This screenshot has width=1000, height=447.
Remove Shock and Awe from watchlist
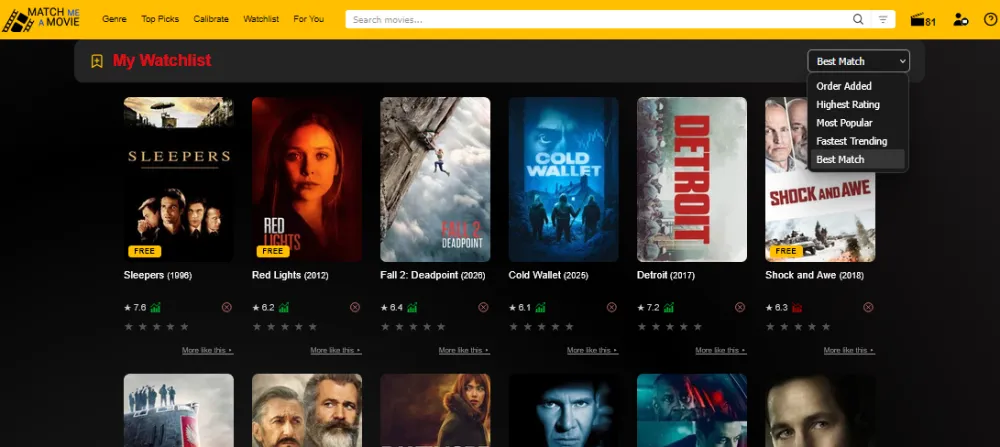[868, 307]
